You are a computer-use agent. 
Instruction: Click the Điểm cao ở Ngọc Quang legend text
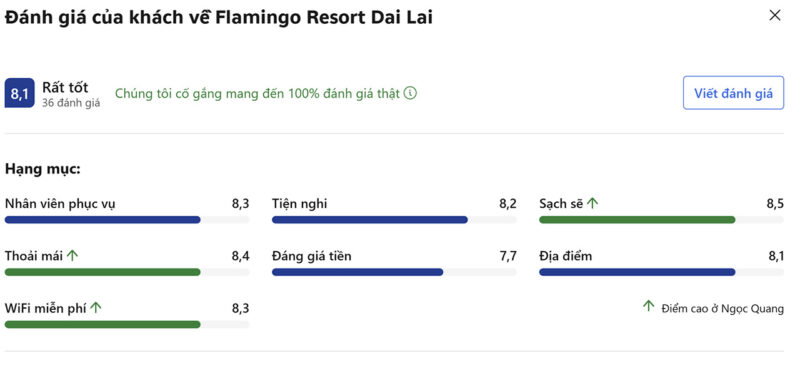pos(722,309)
